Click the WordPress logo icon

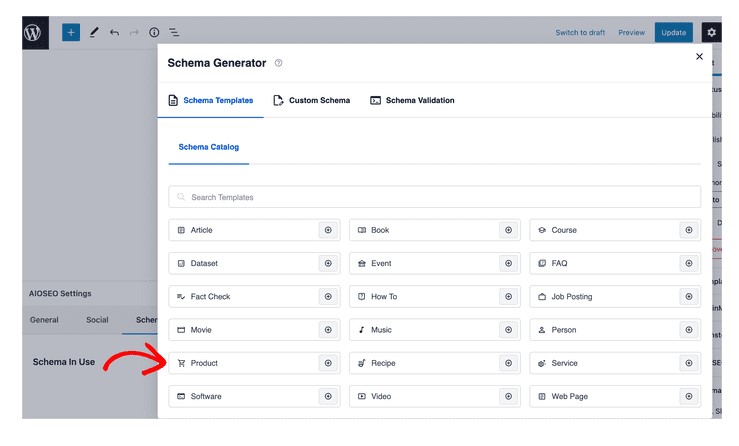pyautogui.click(x=35, y=33)
